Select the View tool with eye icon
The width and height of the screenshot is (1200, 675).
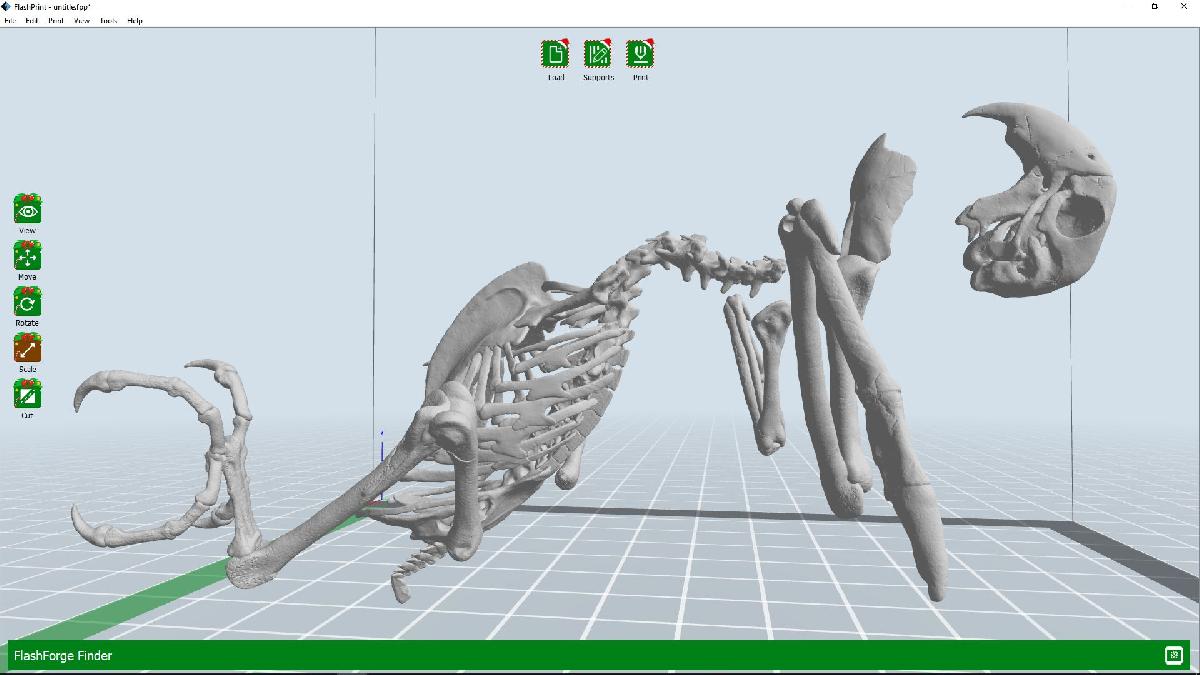click(x=27, y=210)
